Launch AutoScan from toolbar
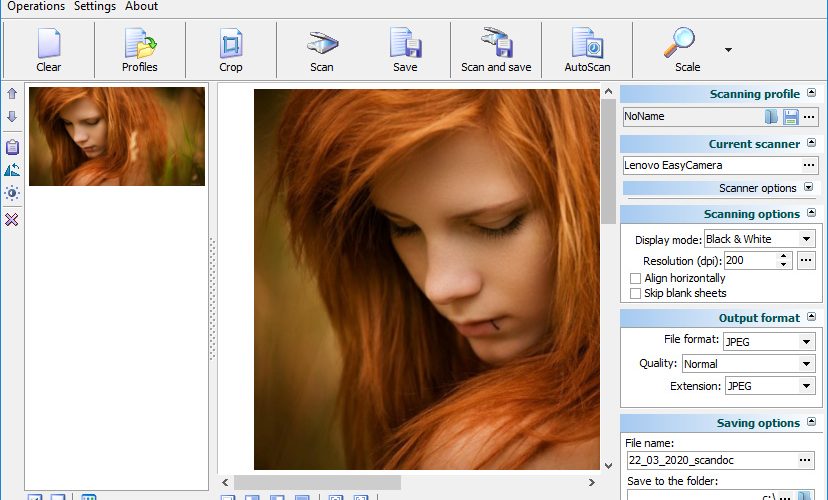This screenshot has height=500, width=828. click(x=587, y=50)
